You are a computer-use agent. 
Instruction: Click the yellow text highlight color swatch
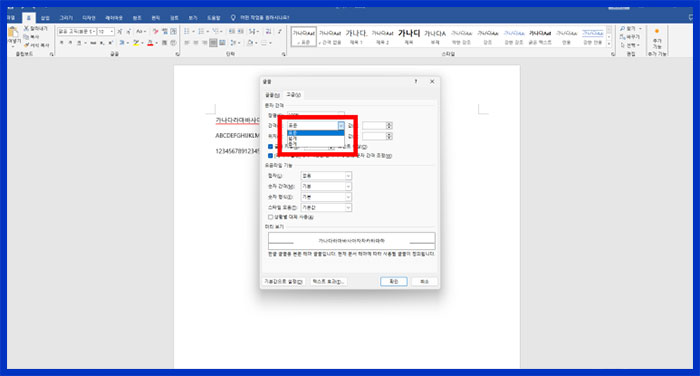click(x=136, y=43)
